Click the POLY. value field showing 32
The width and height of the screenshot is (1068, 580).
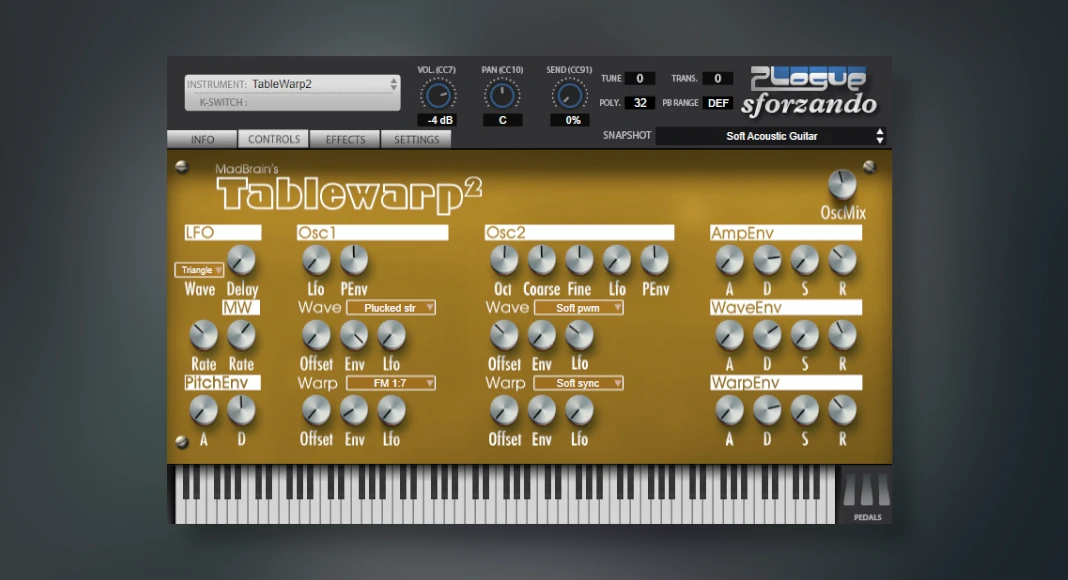pyautogui.click(x=639, y=103)
